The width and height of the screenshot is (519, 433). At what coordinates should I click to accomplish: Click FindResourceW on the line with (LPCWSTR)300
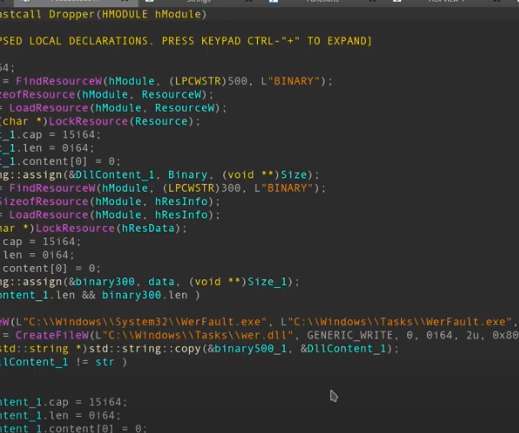(x=52, y=188)
